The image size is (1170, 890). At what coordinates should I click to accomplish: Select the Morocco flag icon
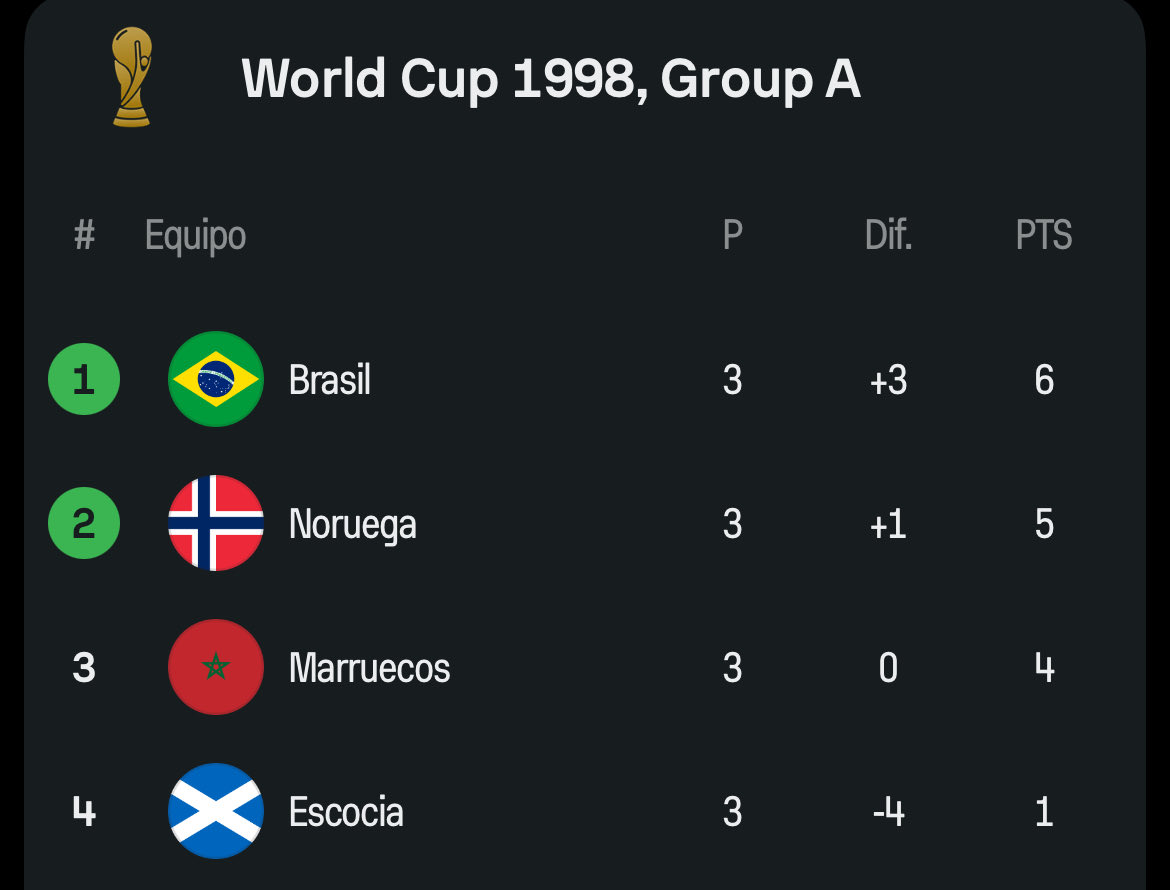216,667
